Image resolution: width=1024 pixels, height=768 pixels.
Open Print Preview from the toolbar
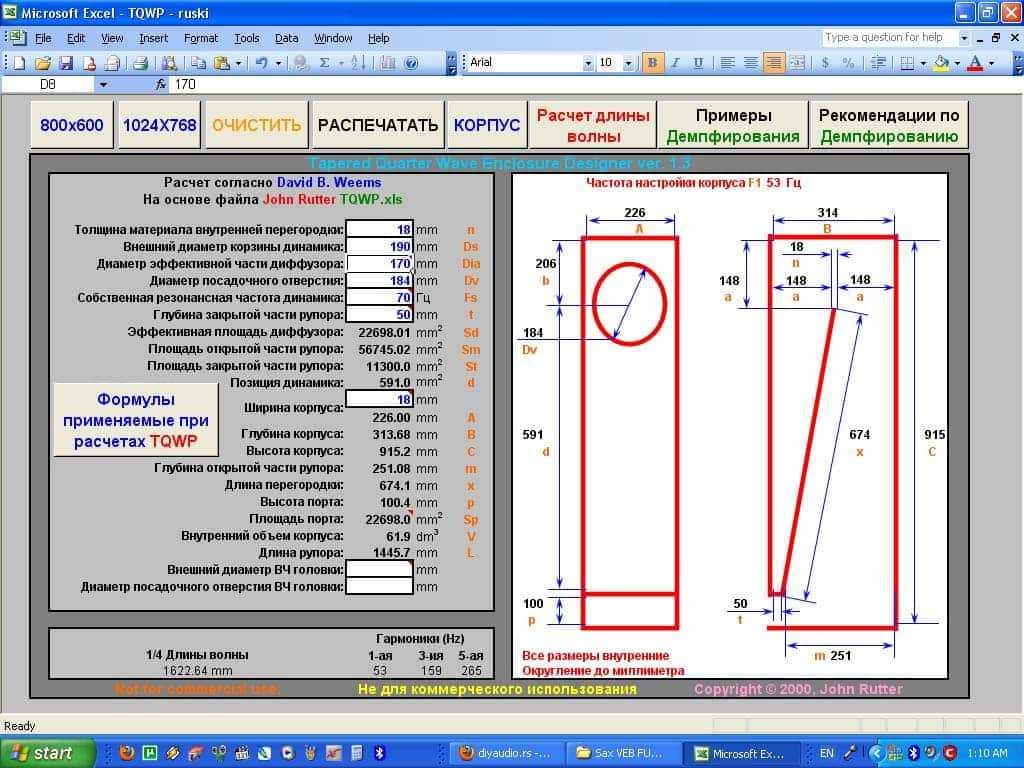(x=169, y=63)
